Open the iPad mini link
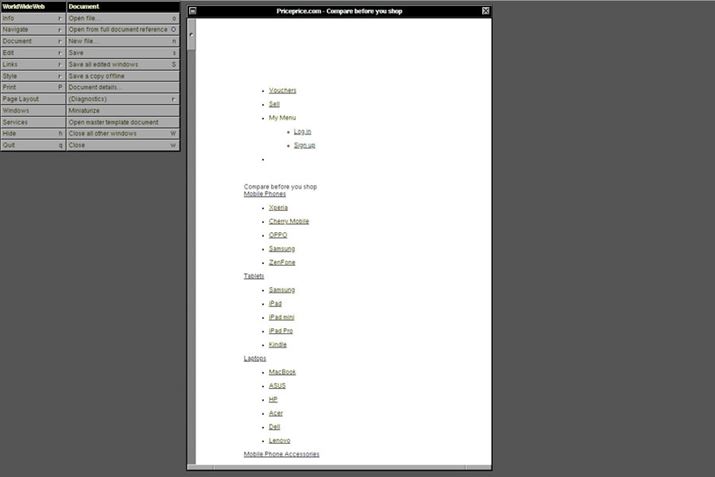This screenshot has height=477, width=715. click(x=281, y=317)
